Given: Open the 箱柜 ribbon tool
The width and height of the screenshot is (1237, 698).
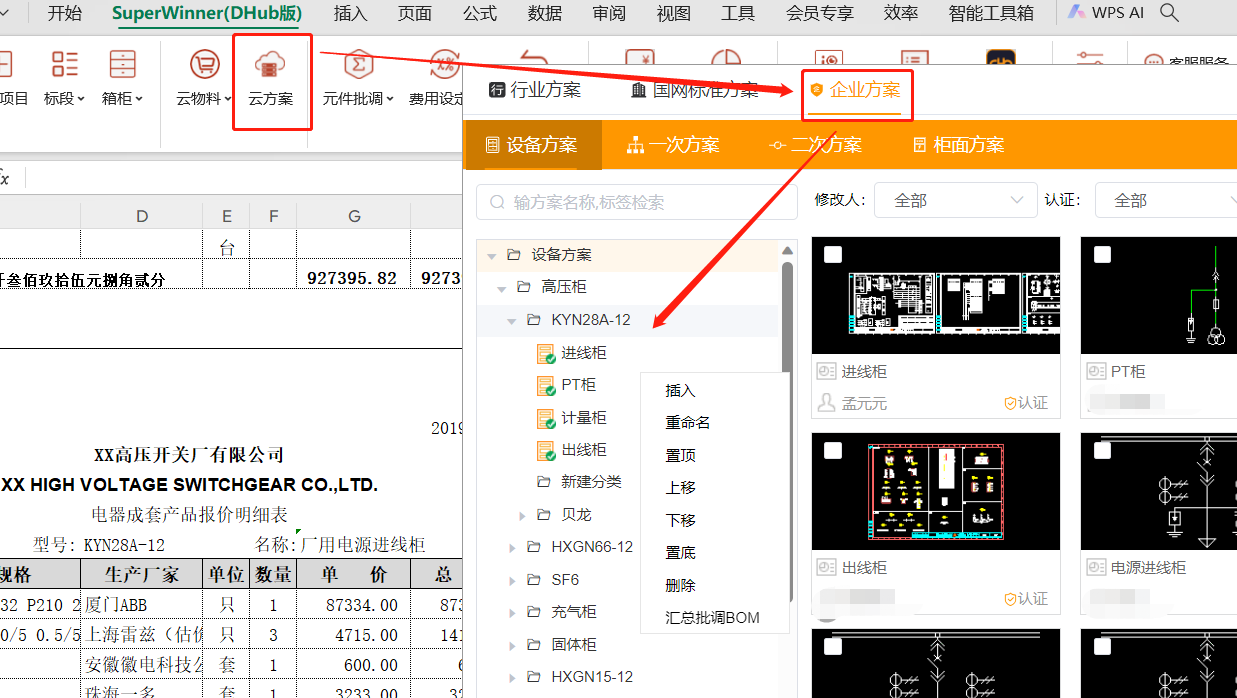Looking at the screenshot, I should [x=123, y=78].
